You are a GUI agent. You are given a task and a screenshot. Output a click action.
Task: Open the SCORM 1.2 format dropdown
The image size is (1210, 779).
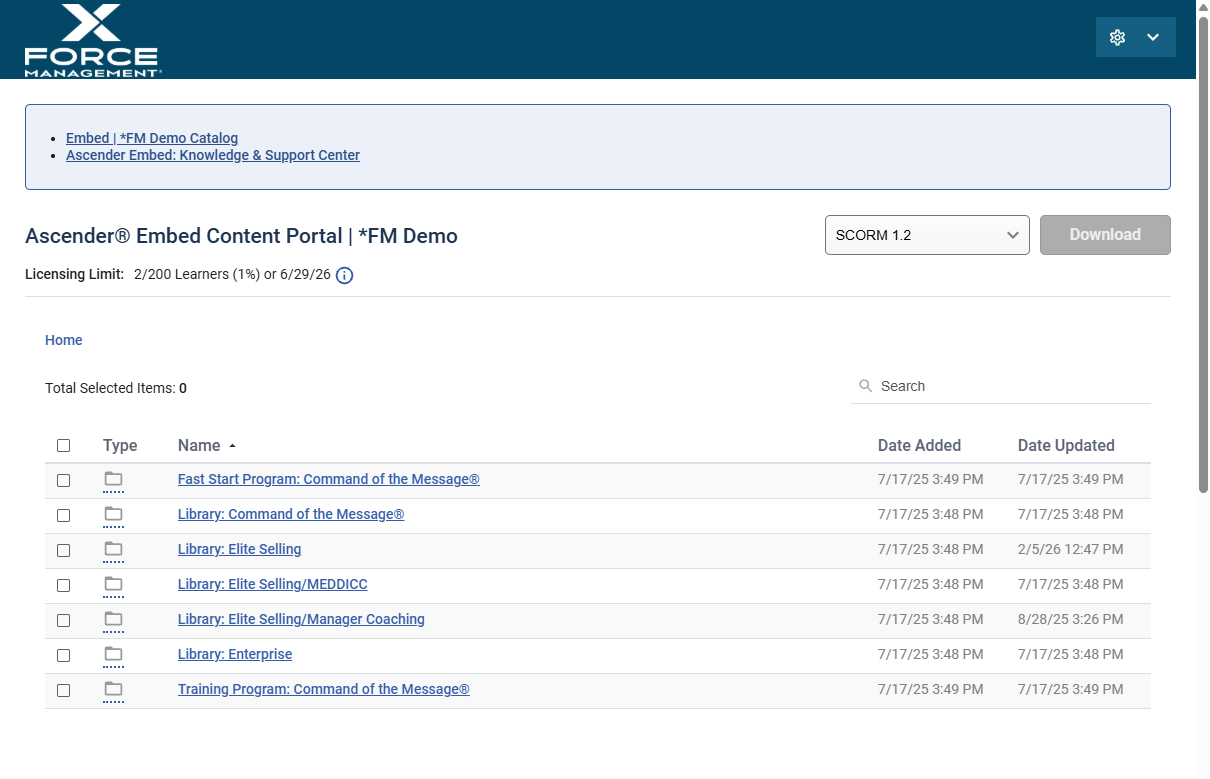[x=926, y=235]
